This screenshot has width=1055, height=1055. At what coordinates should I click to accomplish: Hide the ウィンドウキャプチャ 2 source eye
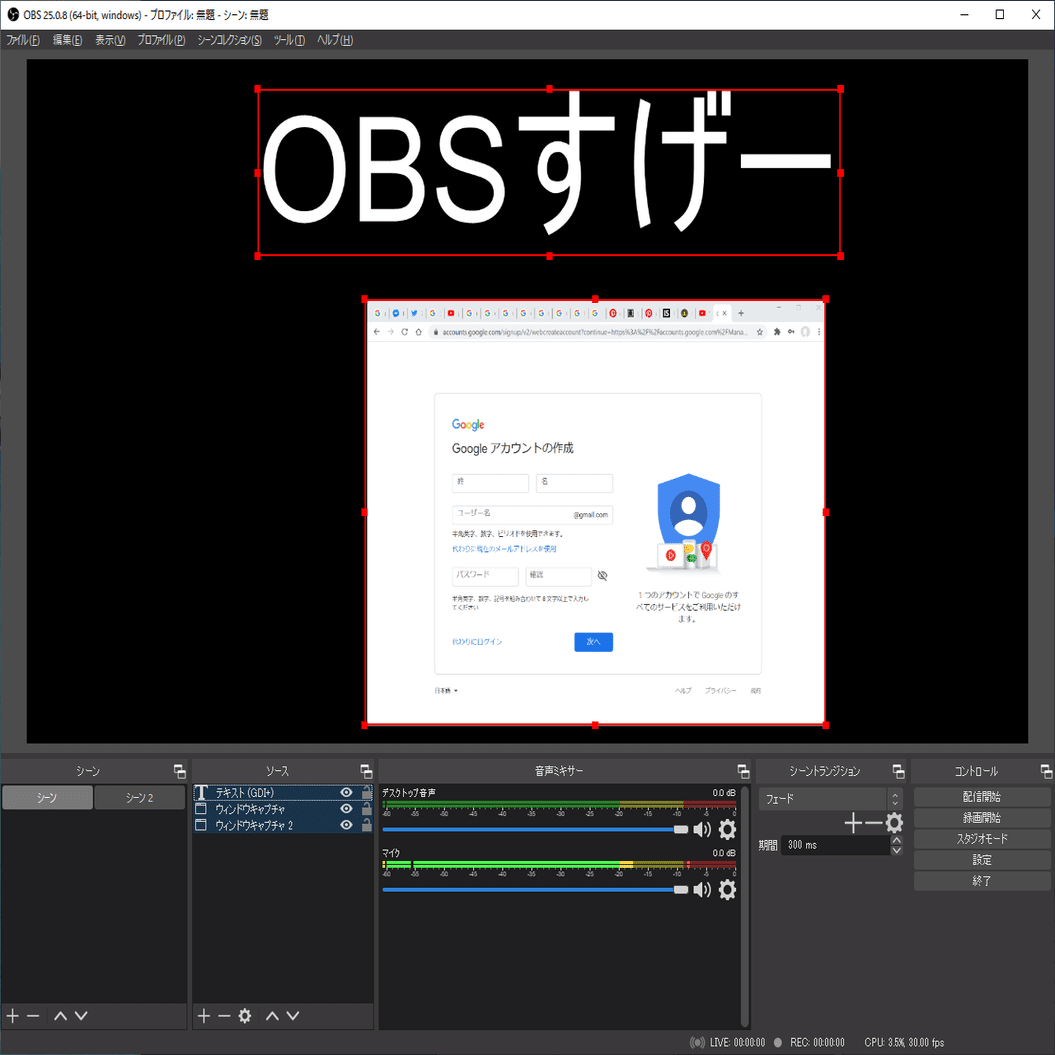[x=347, y=825]
